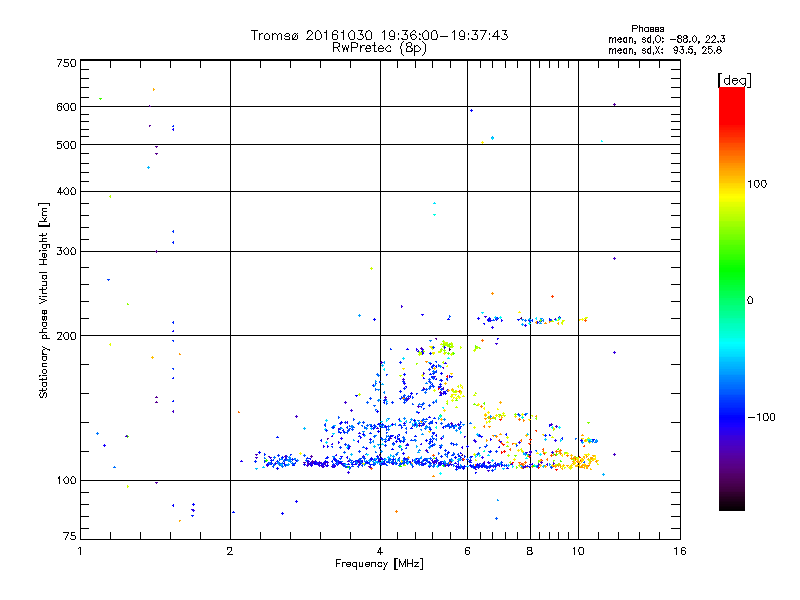
Task: Click the '100' colorbar tick label
Action: click(757, 184)
